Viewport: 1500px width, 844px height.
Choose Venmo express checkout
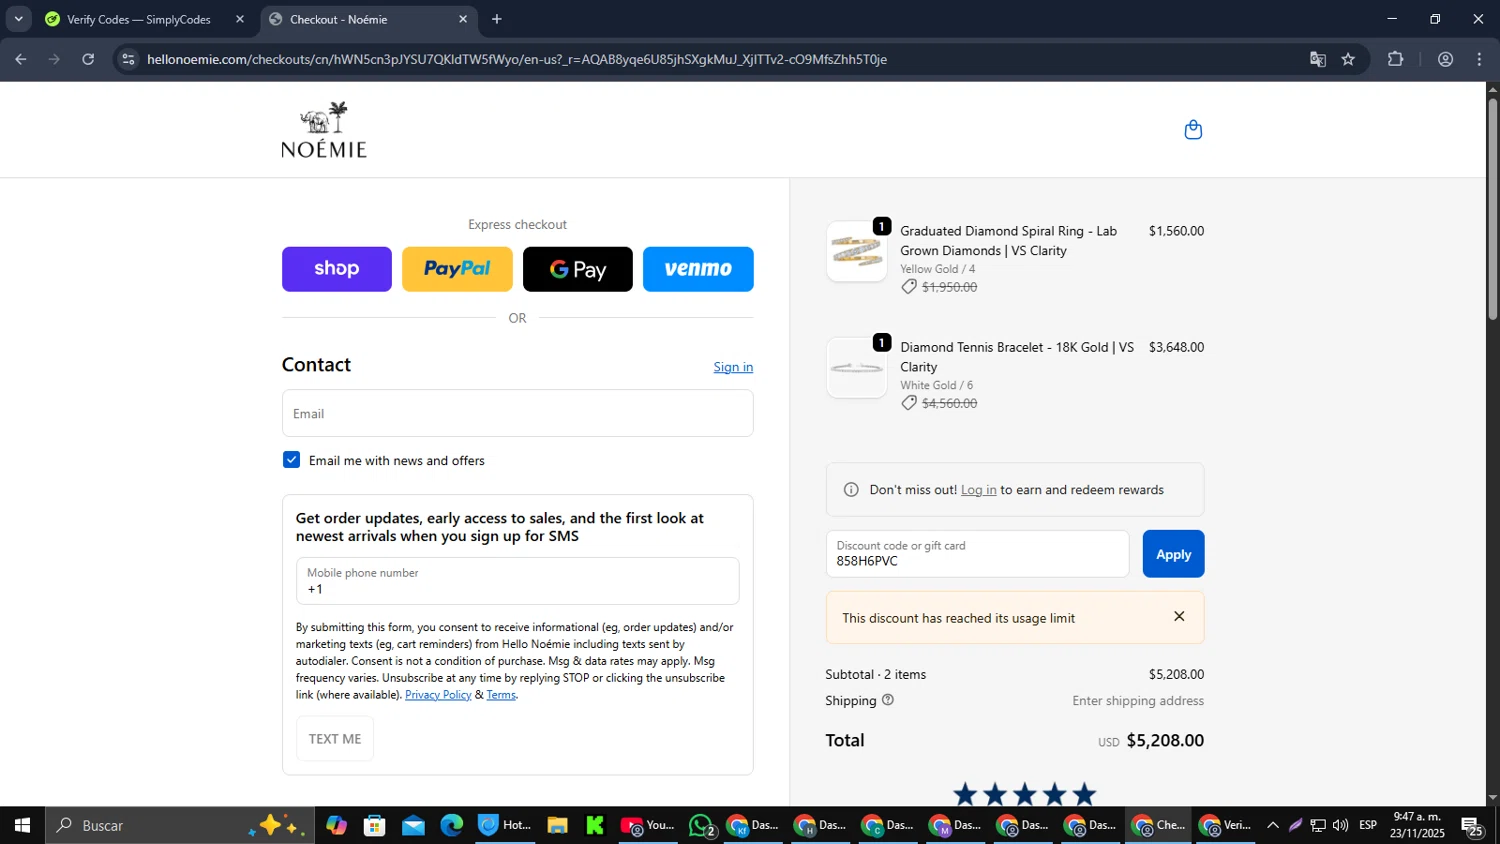point(698,269)
